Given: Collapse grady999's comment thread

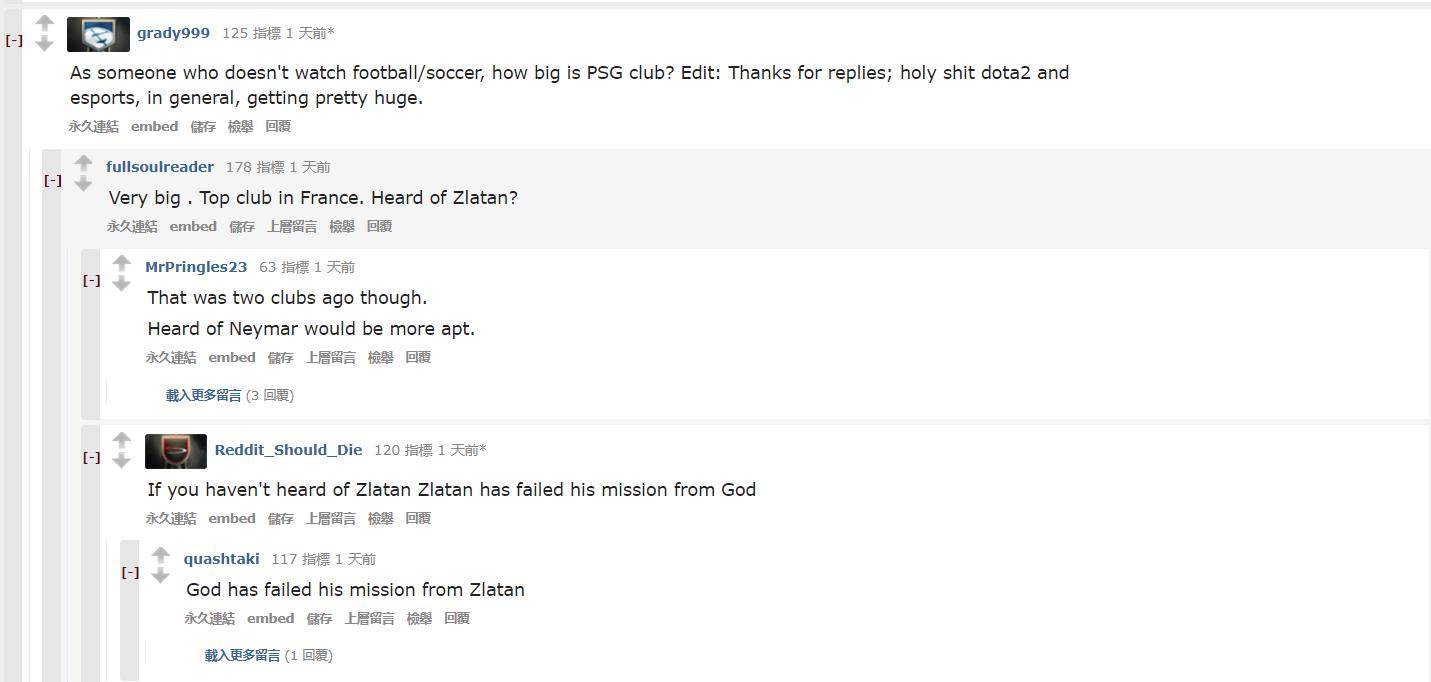Looking at the screenshot, I should click(x=14, y=41).
